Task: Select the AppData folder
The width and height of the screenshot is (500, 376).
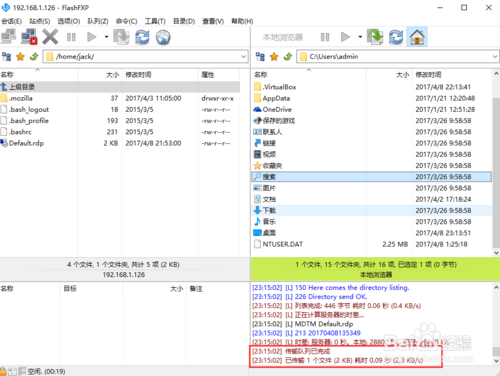Action: click(x=372, y=98)
